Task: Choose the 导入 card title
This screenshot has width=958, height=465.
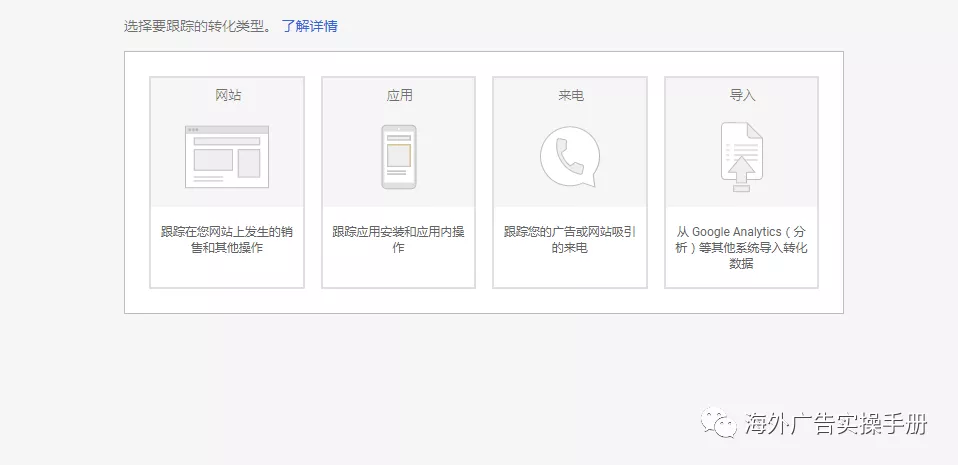Action: coord(742,95)
